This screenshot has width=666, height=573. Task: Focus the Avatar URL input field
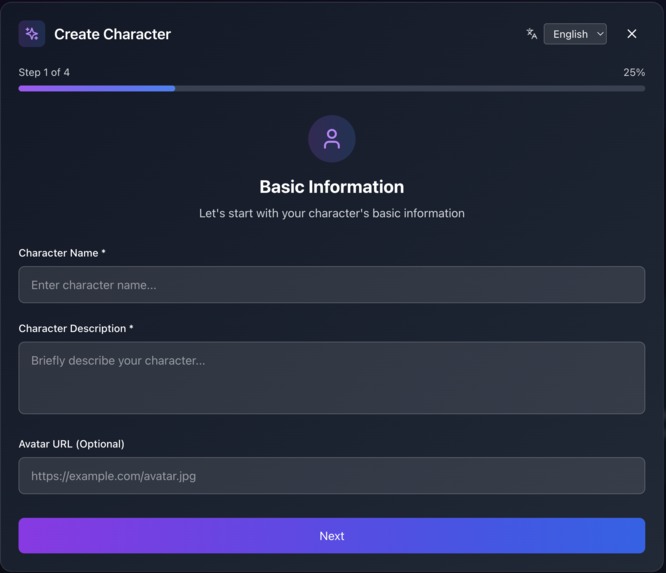tap(332, 476)
